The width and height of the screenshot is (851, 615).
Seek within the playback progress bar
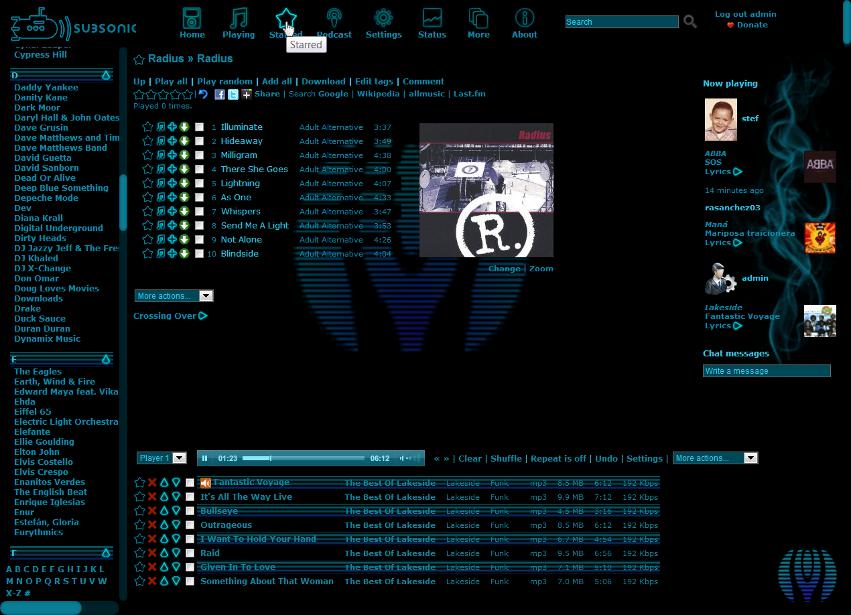click(x=304, y=459)
